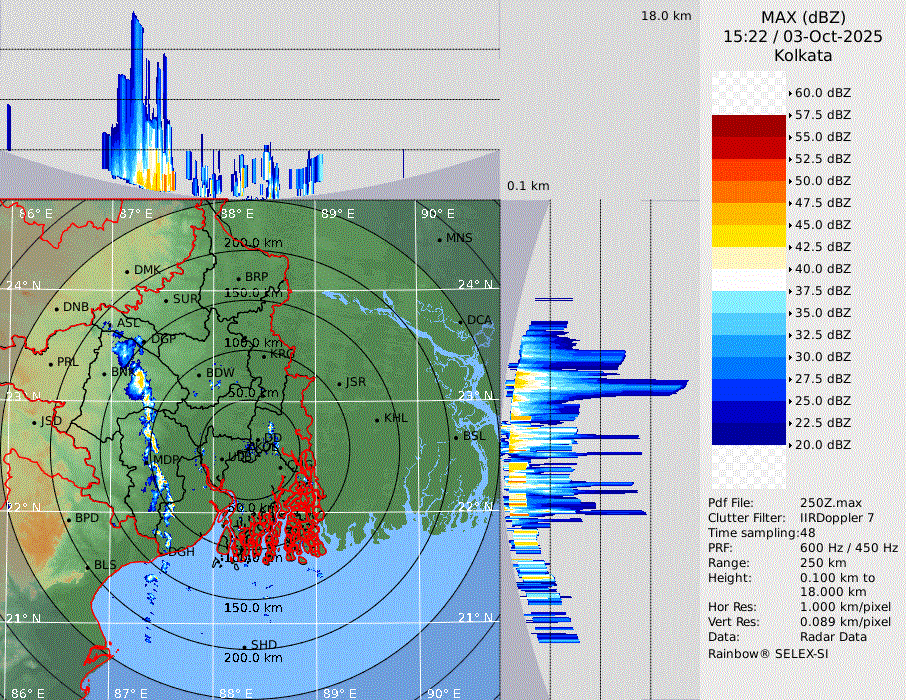Click the arrow tick beside 20.0 dBZ
906x700 pixels.
[790, 444]
